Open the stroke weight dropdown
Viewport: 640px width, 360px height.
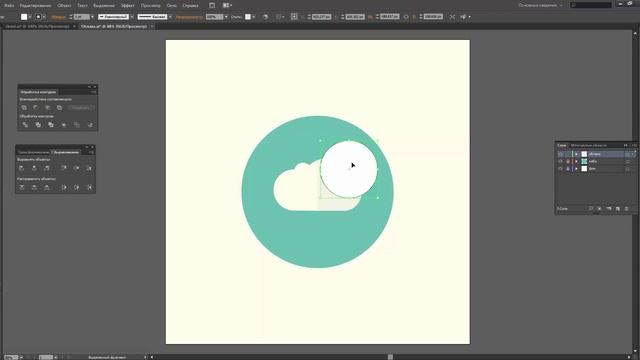(x=92, y=17)
